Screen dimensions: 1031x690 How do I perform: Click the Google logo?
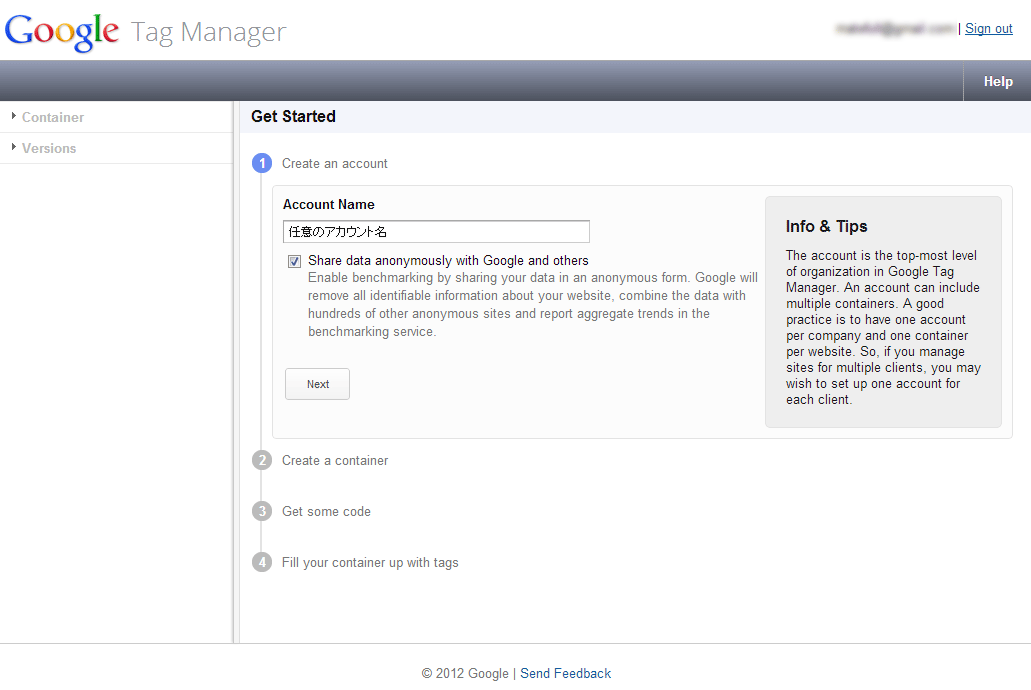point(62,31)
